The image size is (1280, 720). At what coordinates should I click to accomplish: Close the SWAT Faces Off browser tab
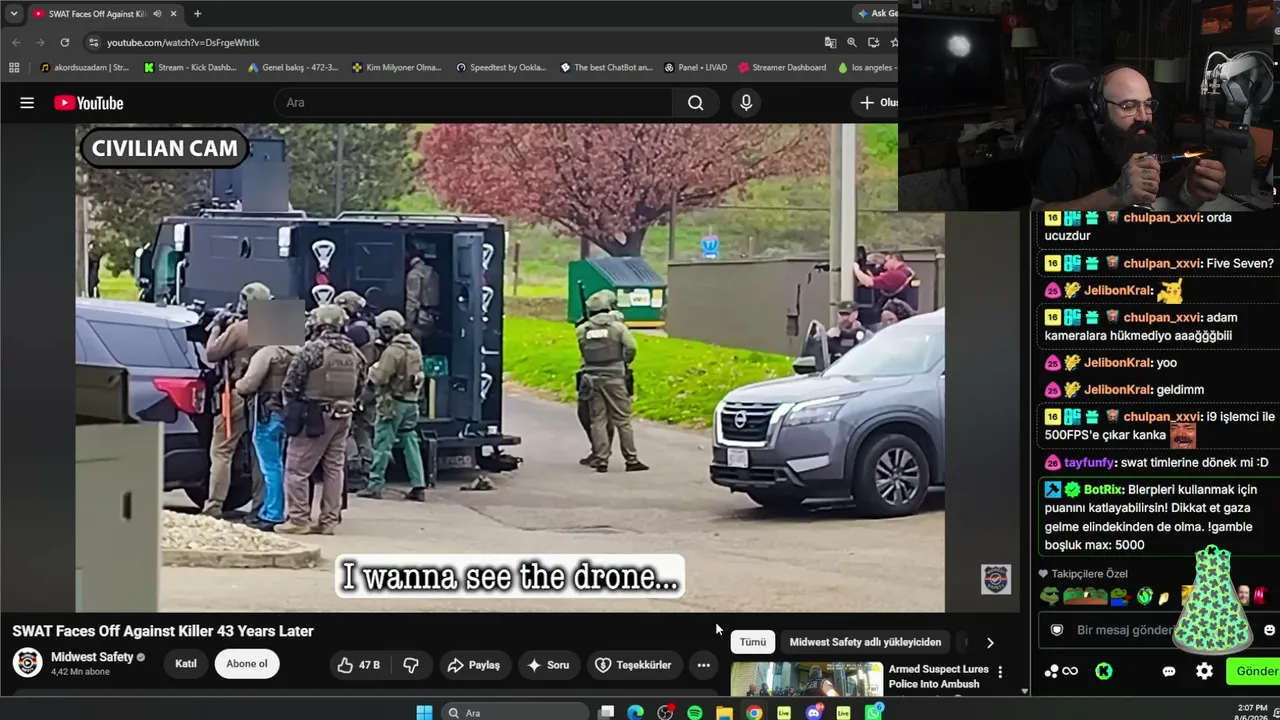coord(173,14)
